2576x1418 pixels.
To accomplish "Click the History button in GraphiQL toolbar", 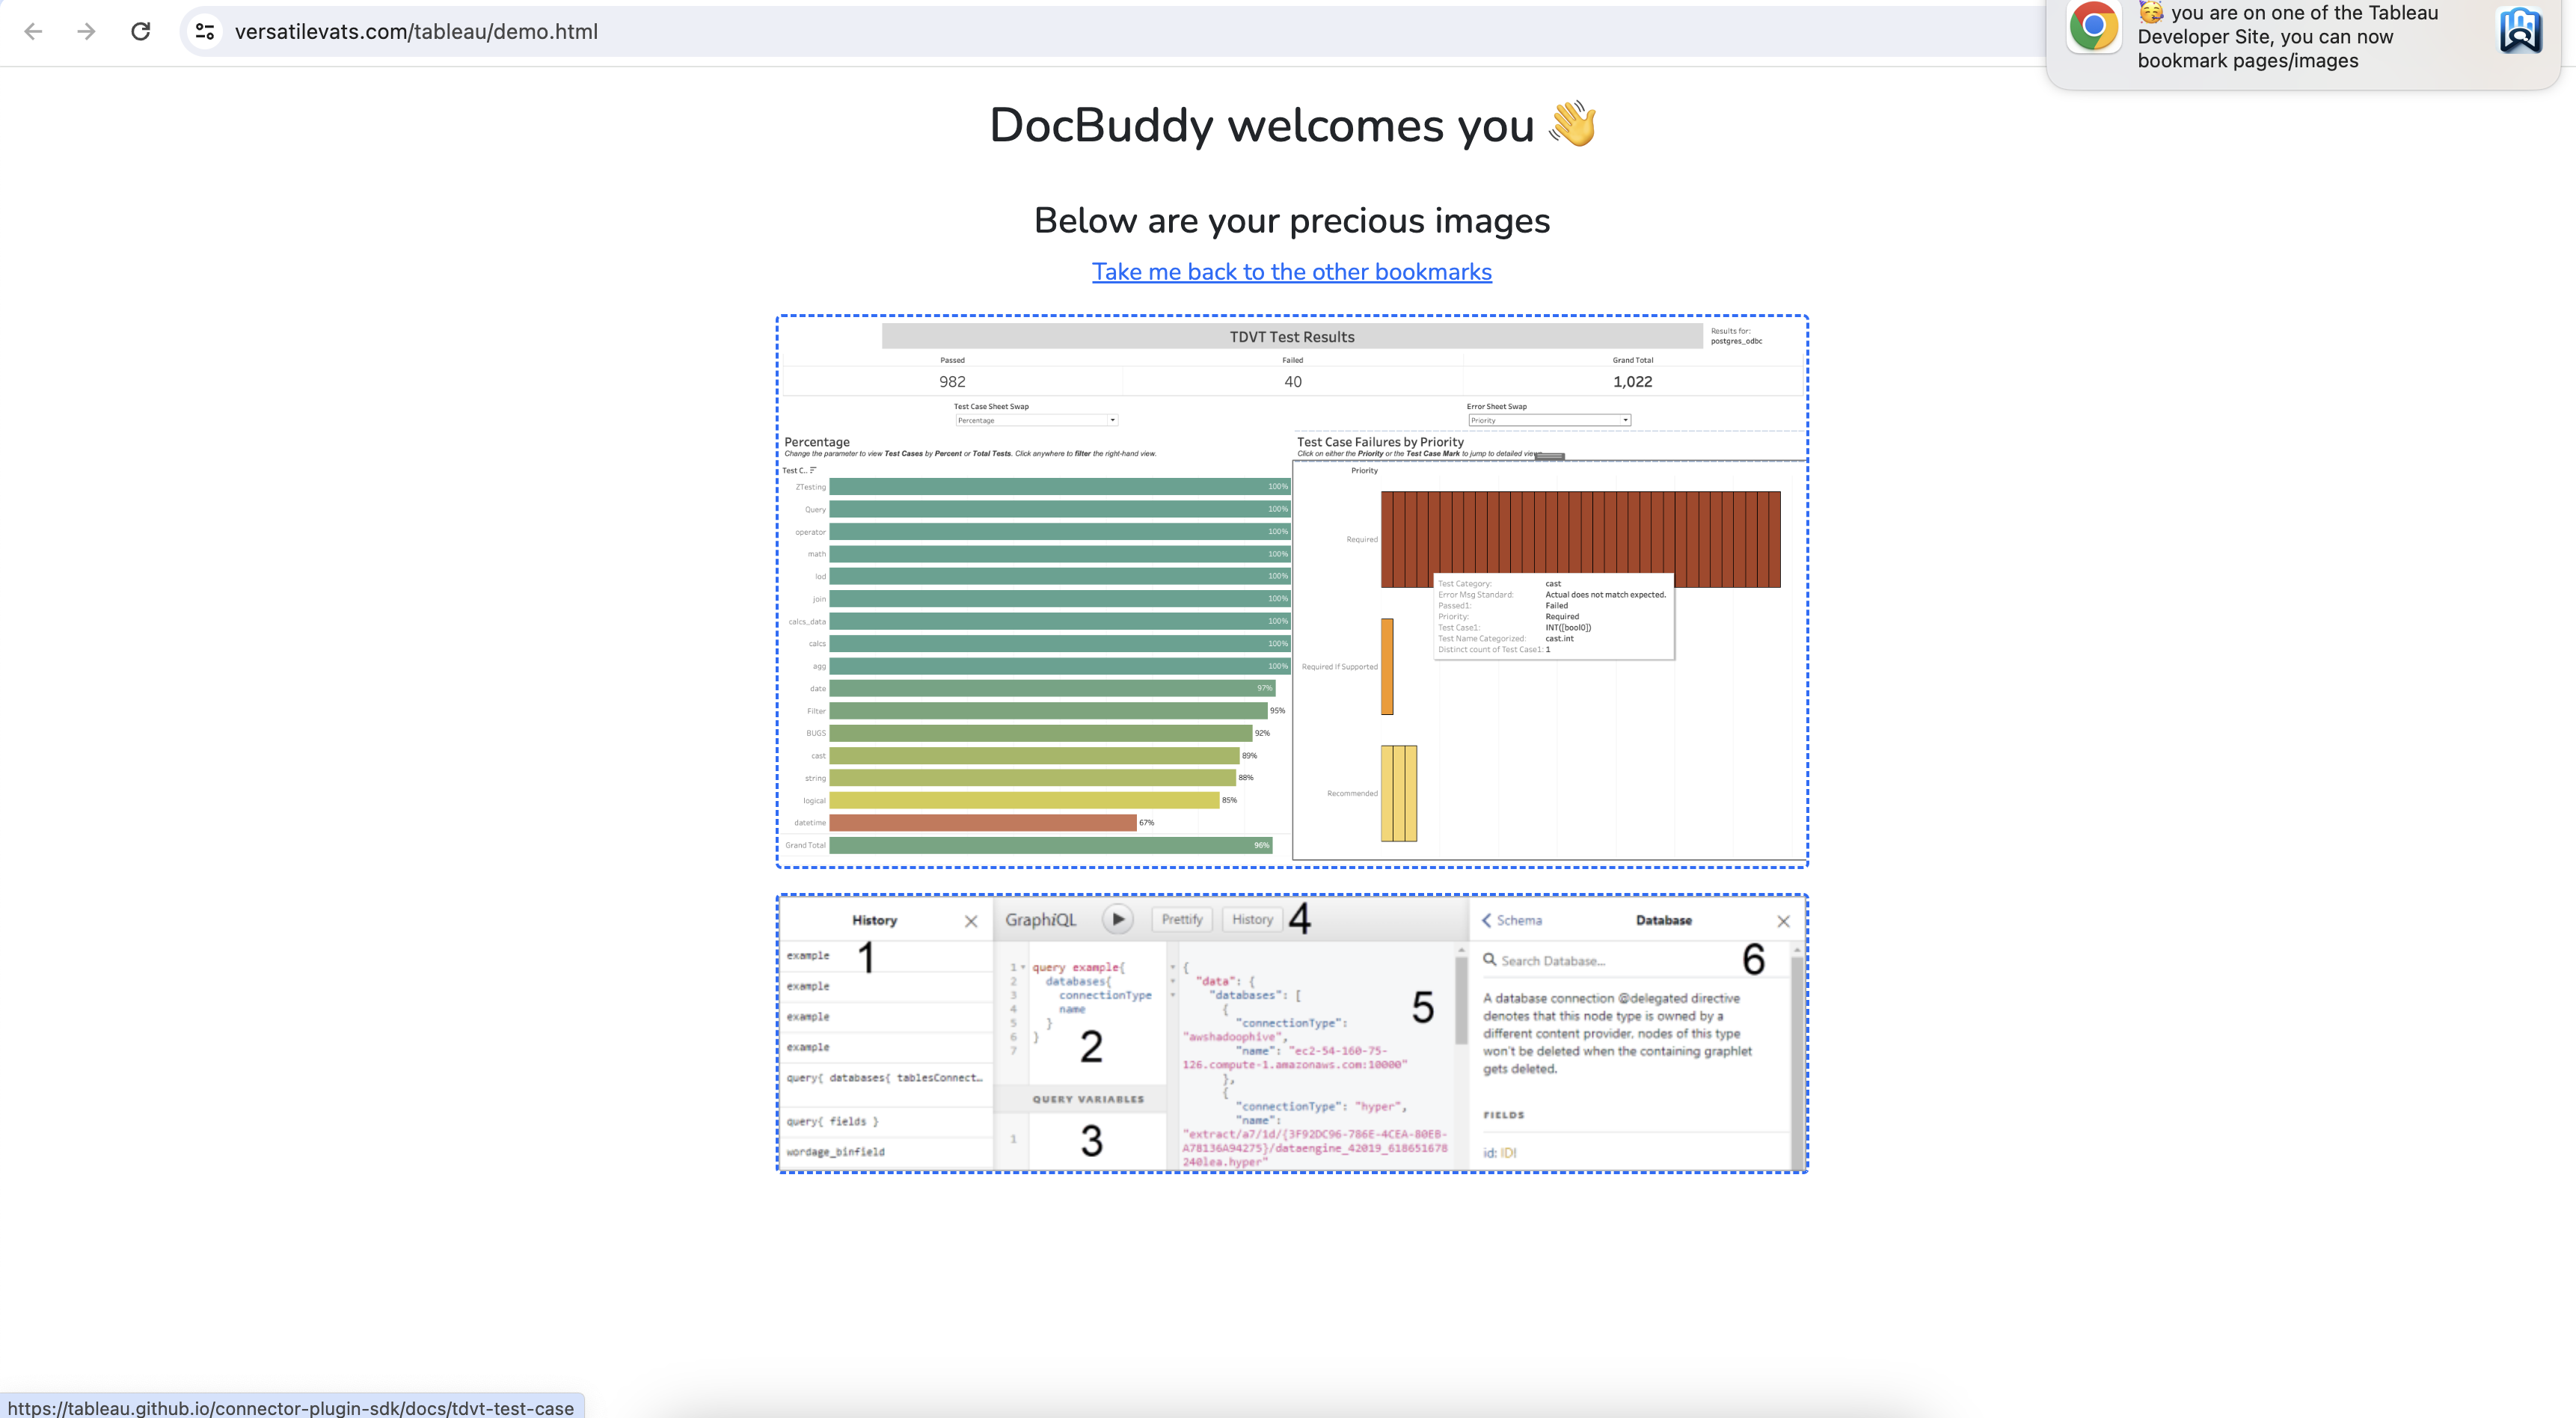I will tap(1252, 919).
